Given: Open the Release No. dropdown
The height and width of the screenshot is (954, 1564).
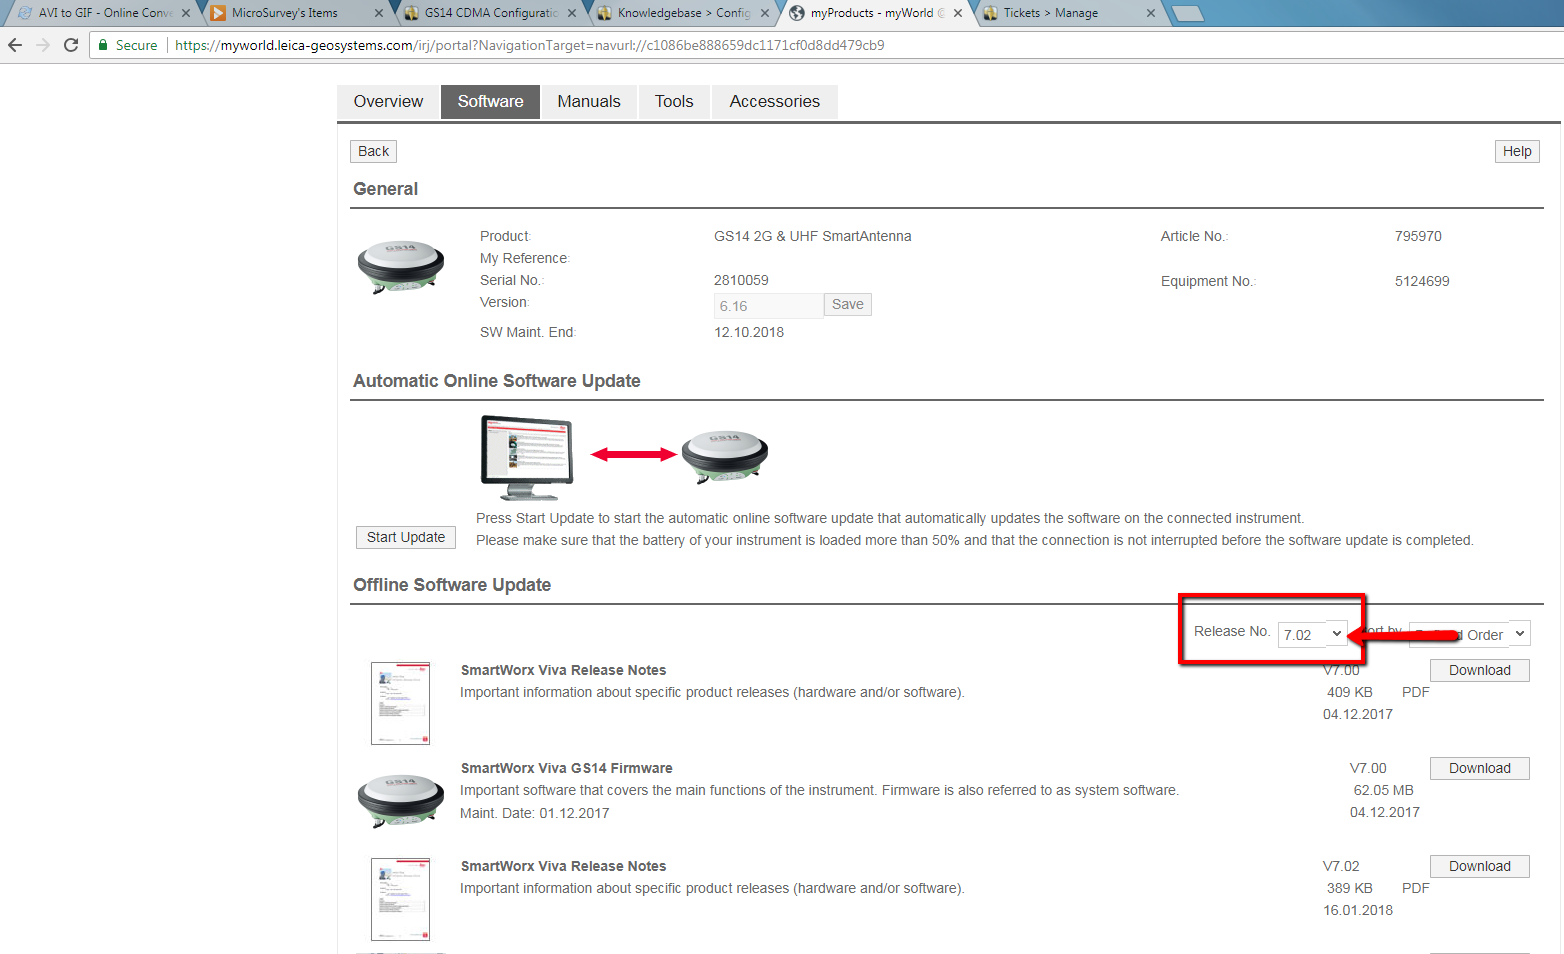Looking at the screenshot, I should click(1312, 634).
